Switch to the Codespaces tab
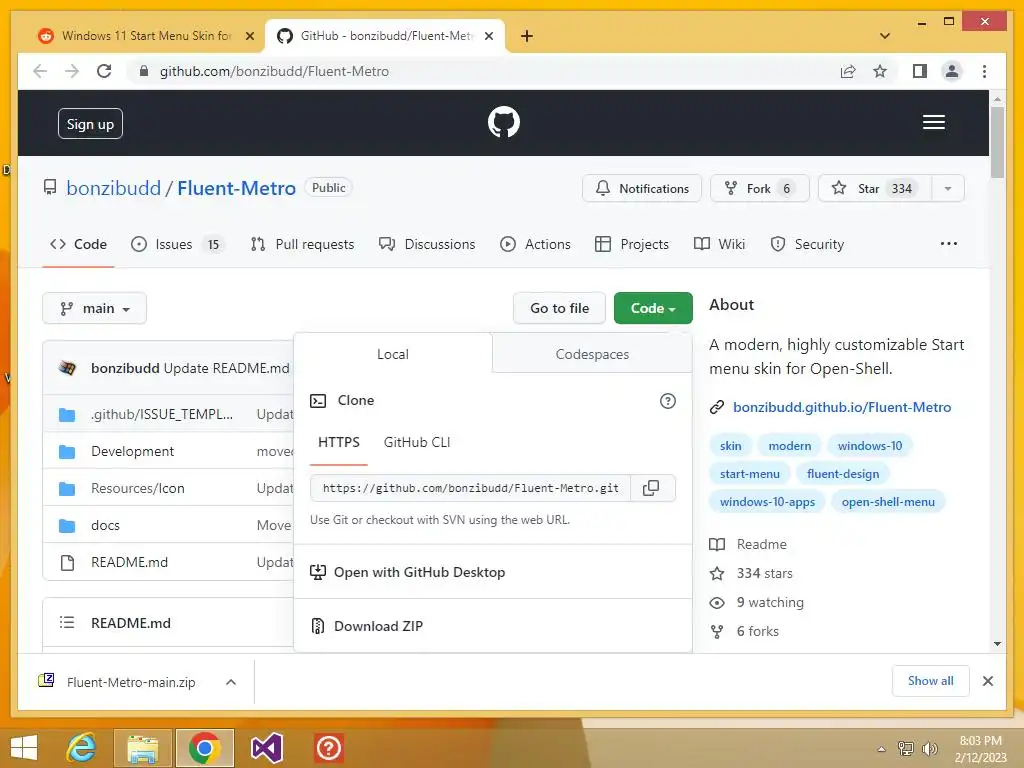The height and width of the screenshot is (768, 1024). tap(592, 354)
